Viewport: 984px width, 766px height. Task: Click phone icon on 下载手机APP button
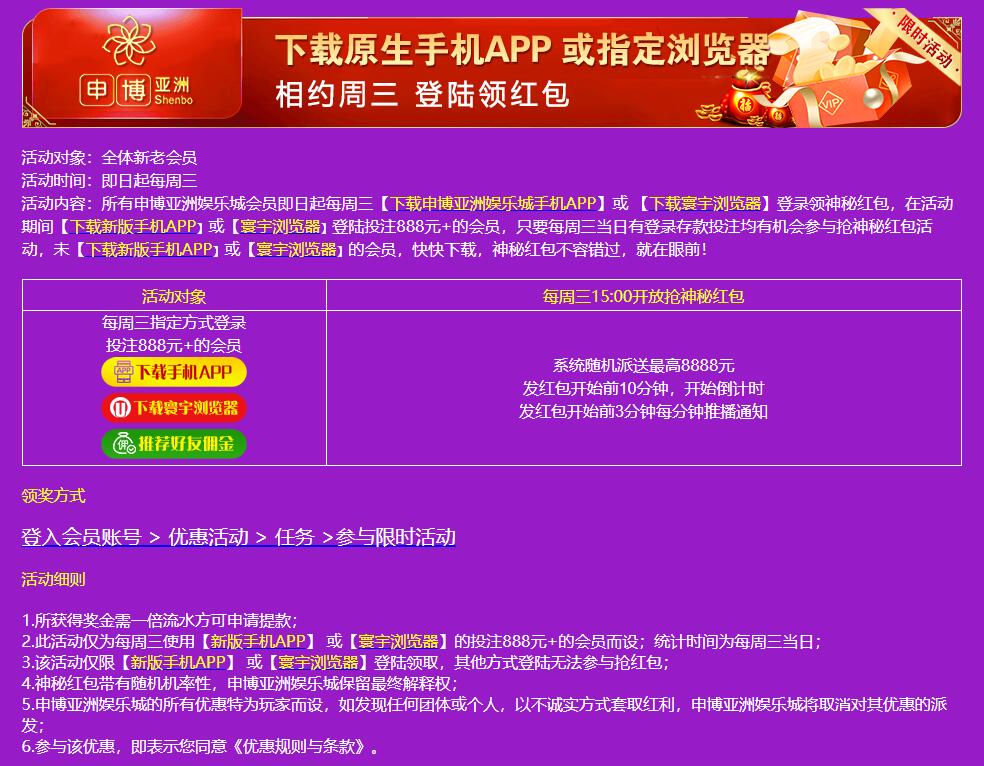click(x=124, y=372)
